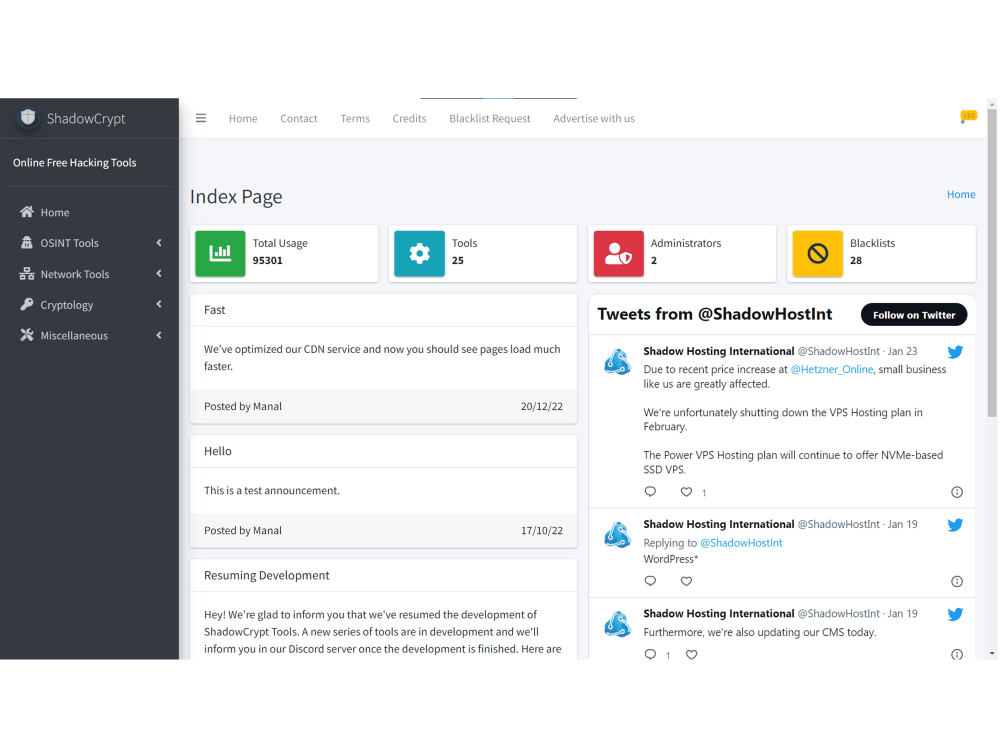Click the Online Free Hacking Tools text

[x=75, y=163]
